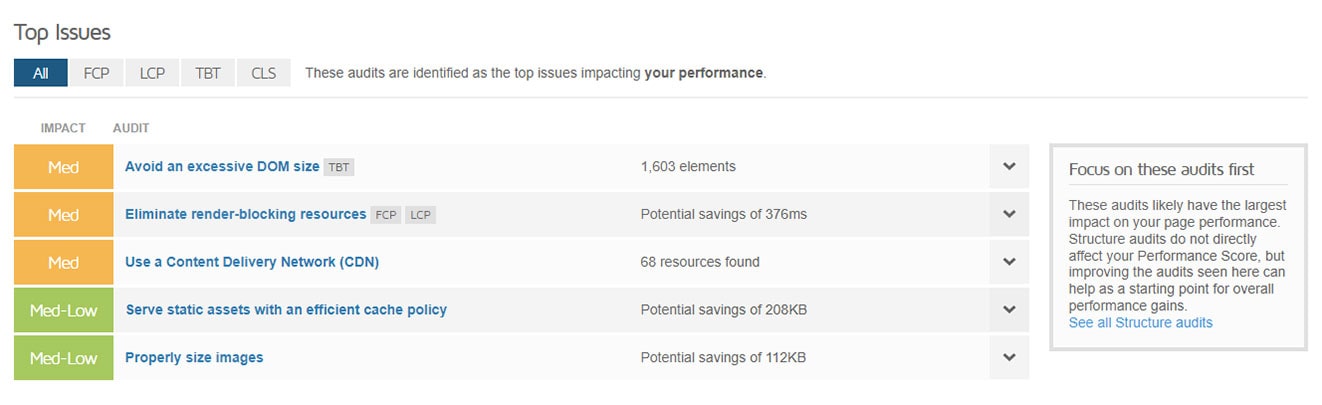The image size is (1322, 405).
Task: Select the All filter tab
Action: (40, 73)
